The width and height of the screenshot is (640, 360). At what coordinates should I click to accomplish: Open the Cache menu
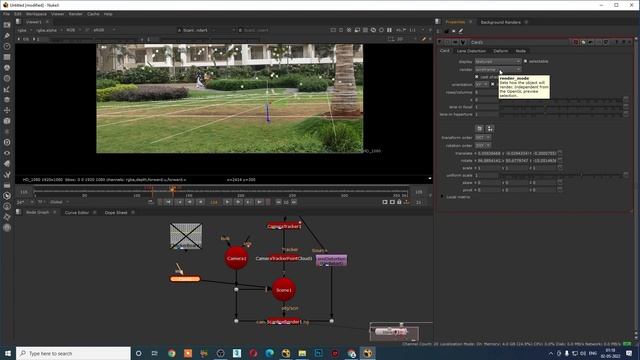point(93,14)
